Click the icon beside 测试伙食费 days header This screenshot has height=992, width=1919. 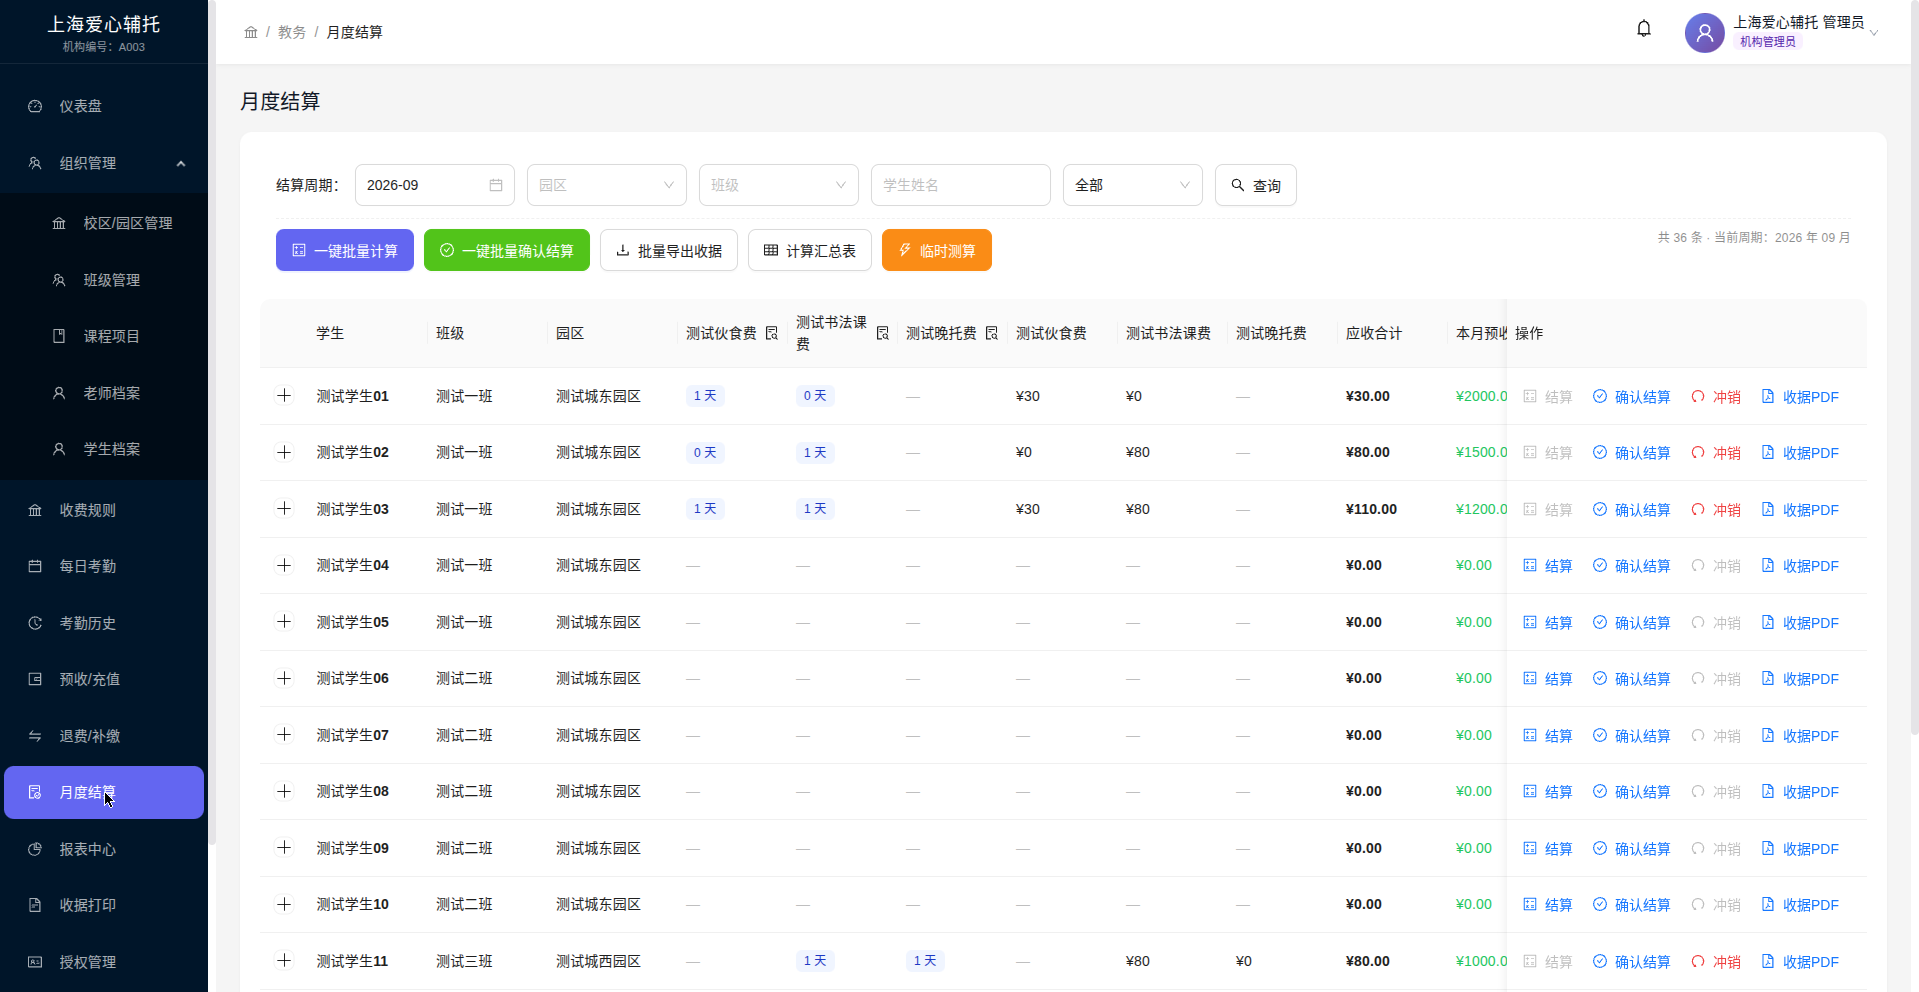(772, 333)
